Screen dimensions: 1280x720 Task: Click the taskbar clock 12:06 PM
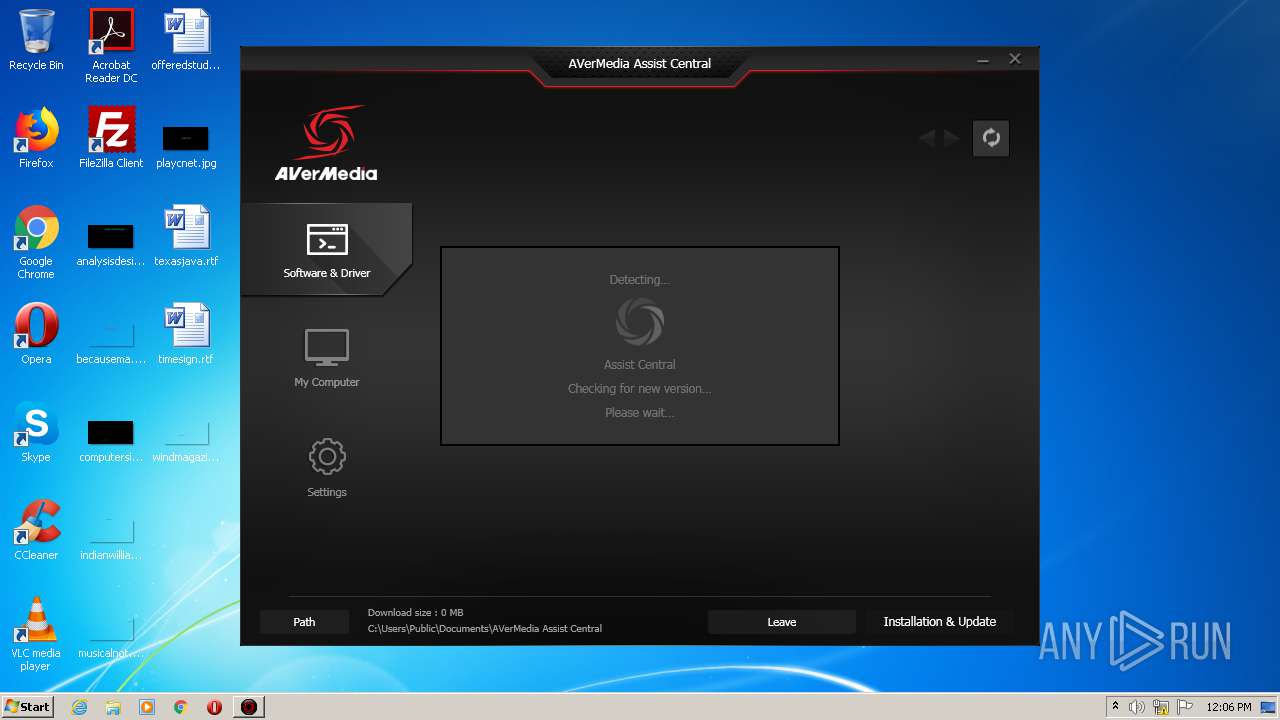pyautogui.click(x=1229, y=707)
